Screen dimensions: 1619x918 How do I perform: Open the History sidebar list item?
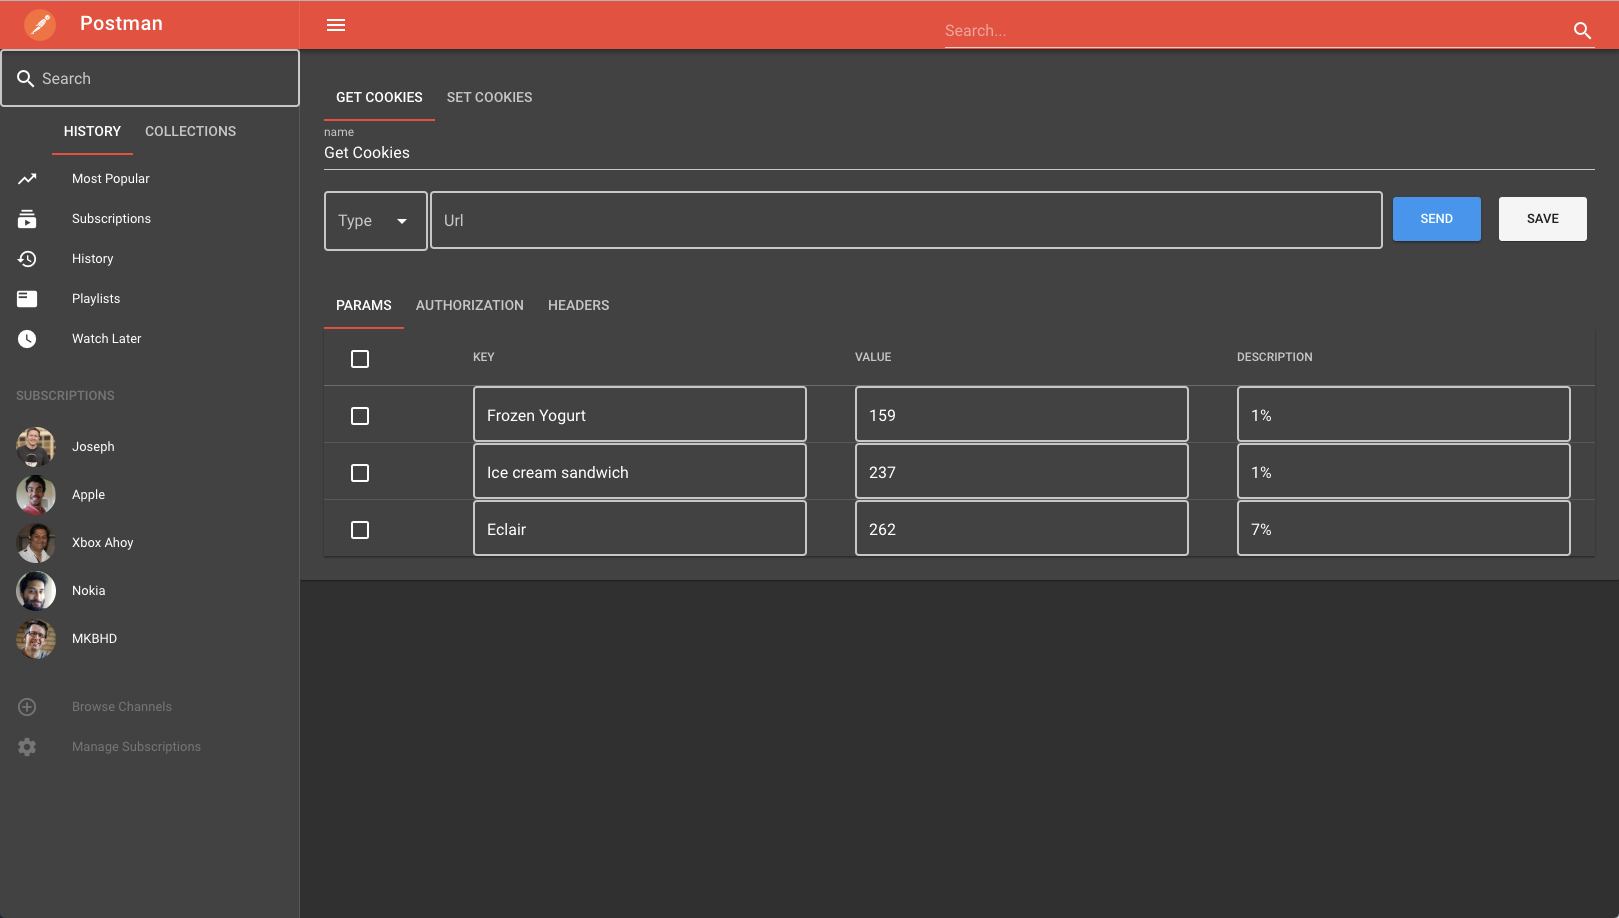(150, 259)
